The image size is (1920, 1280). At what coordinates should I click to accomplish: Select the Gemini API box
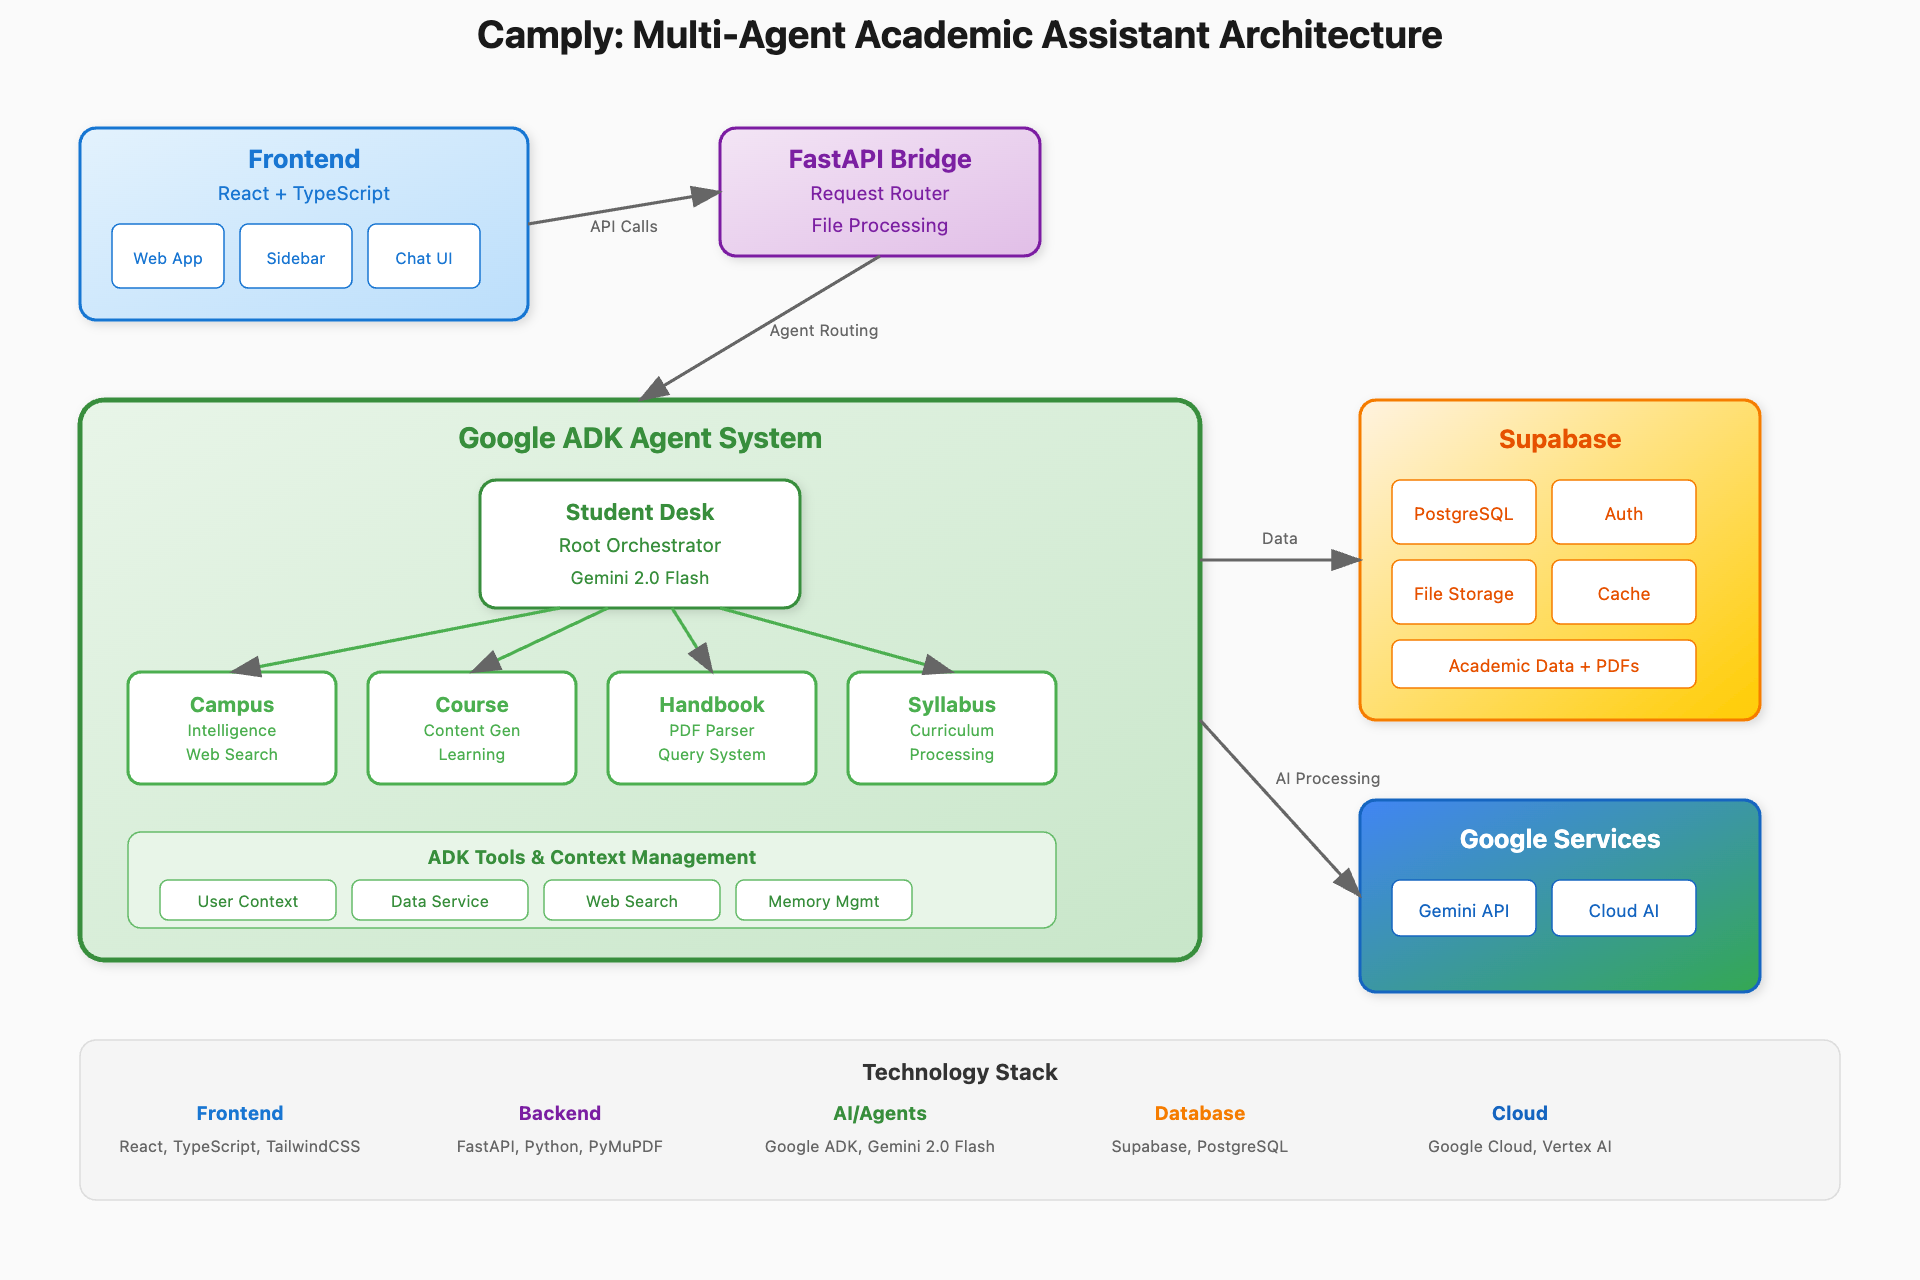(1464, 909)
